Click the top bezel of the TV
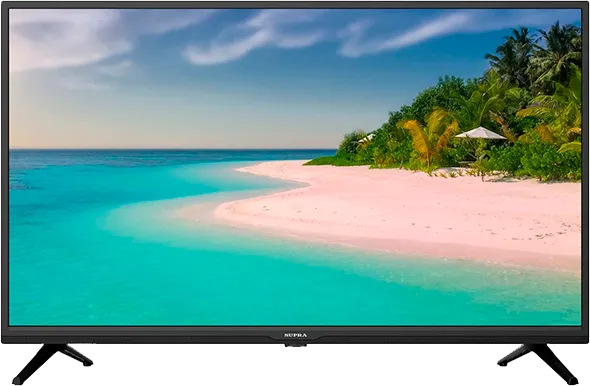 [x=295, y=5]
